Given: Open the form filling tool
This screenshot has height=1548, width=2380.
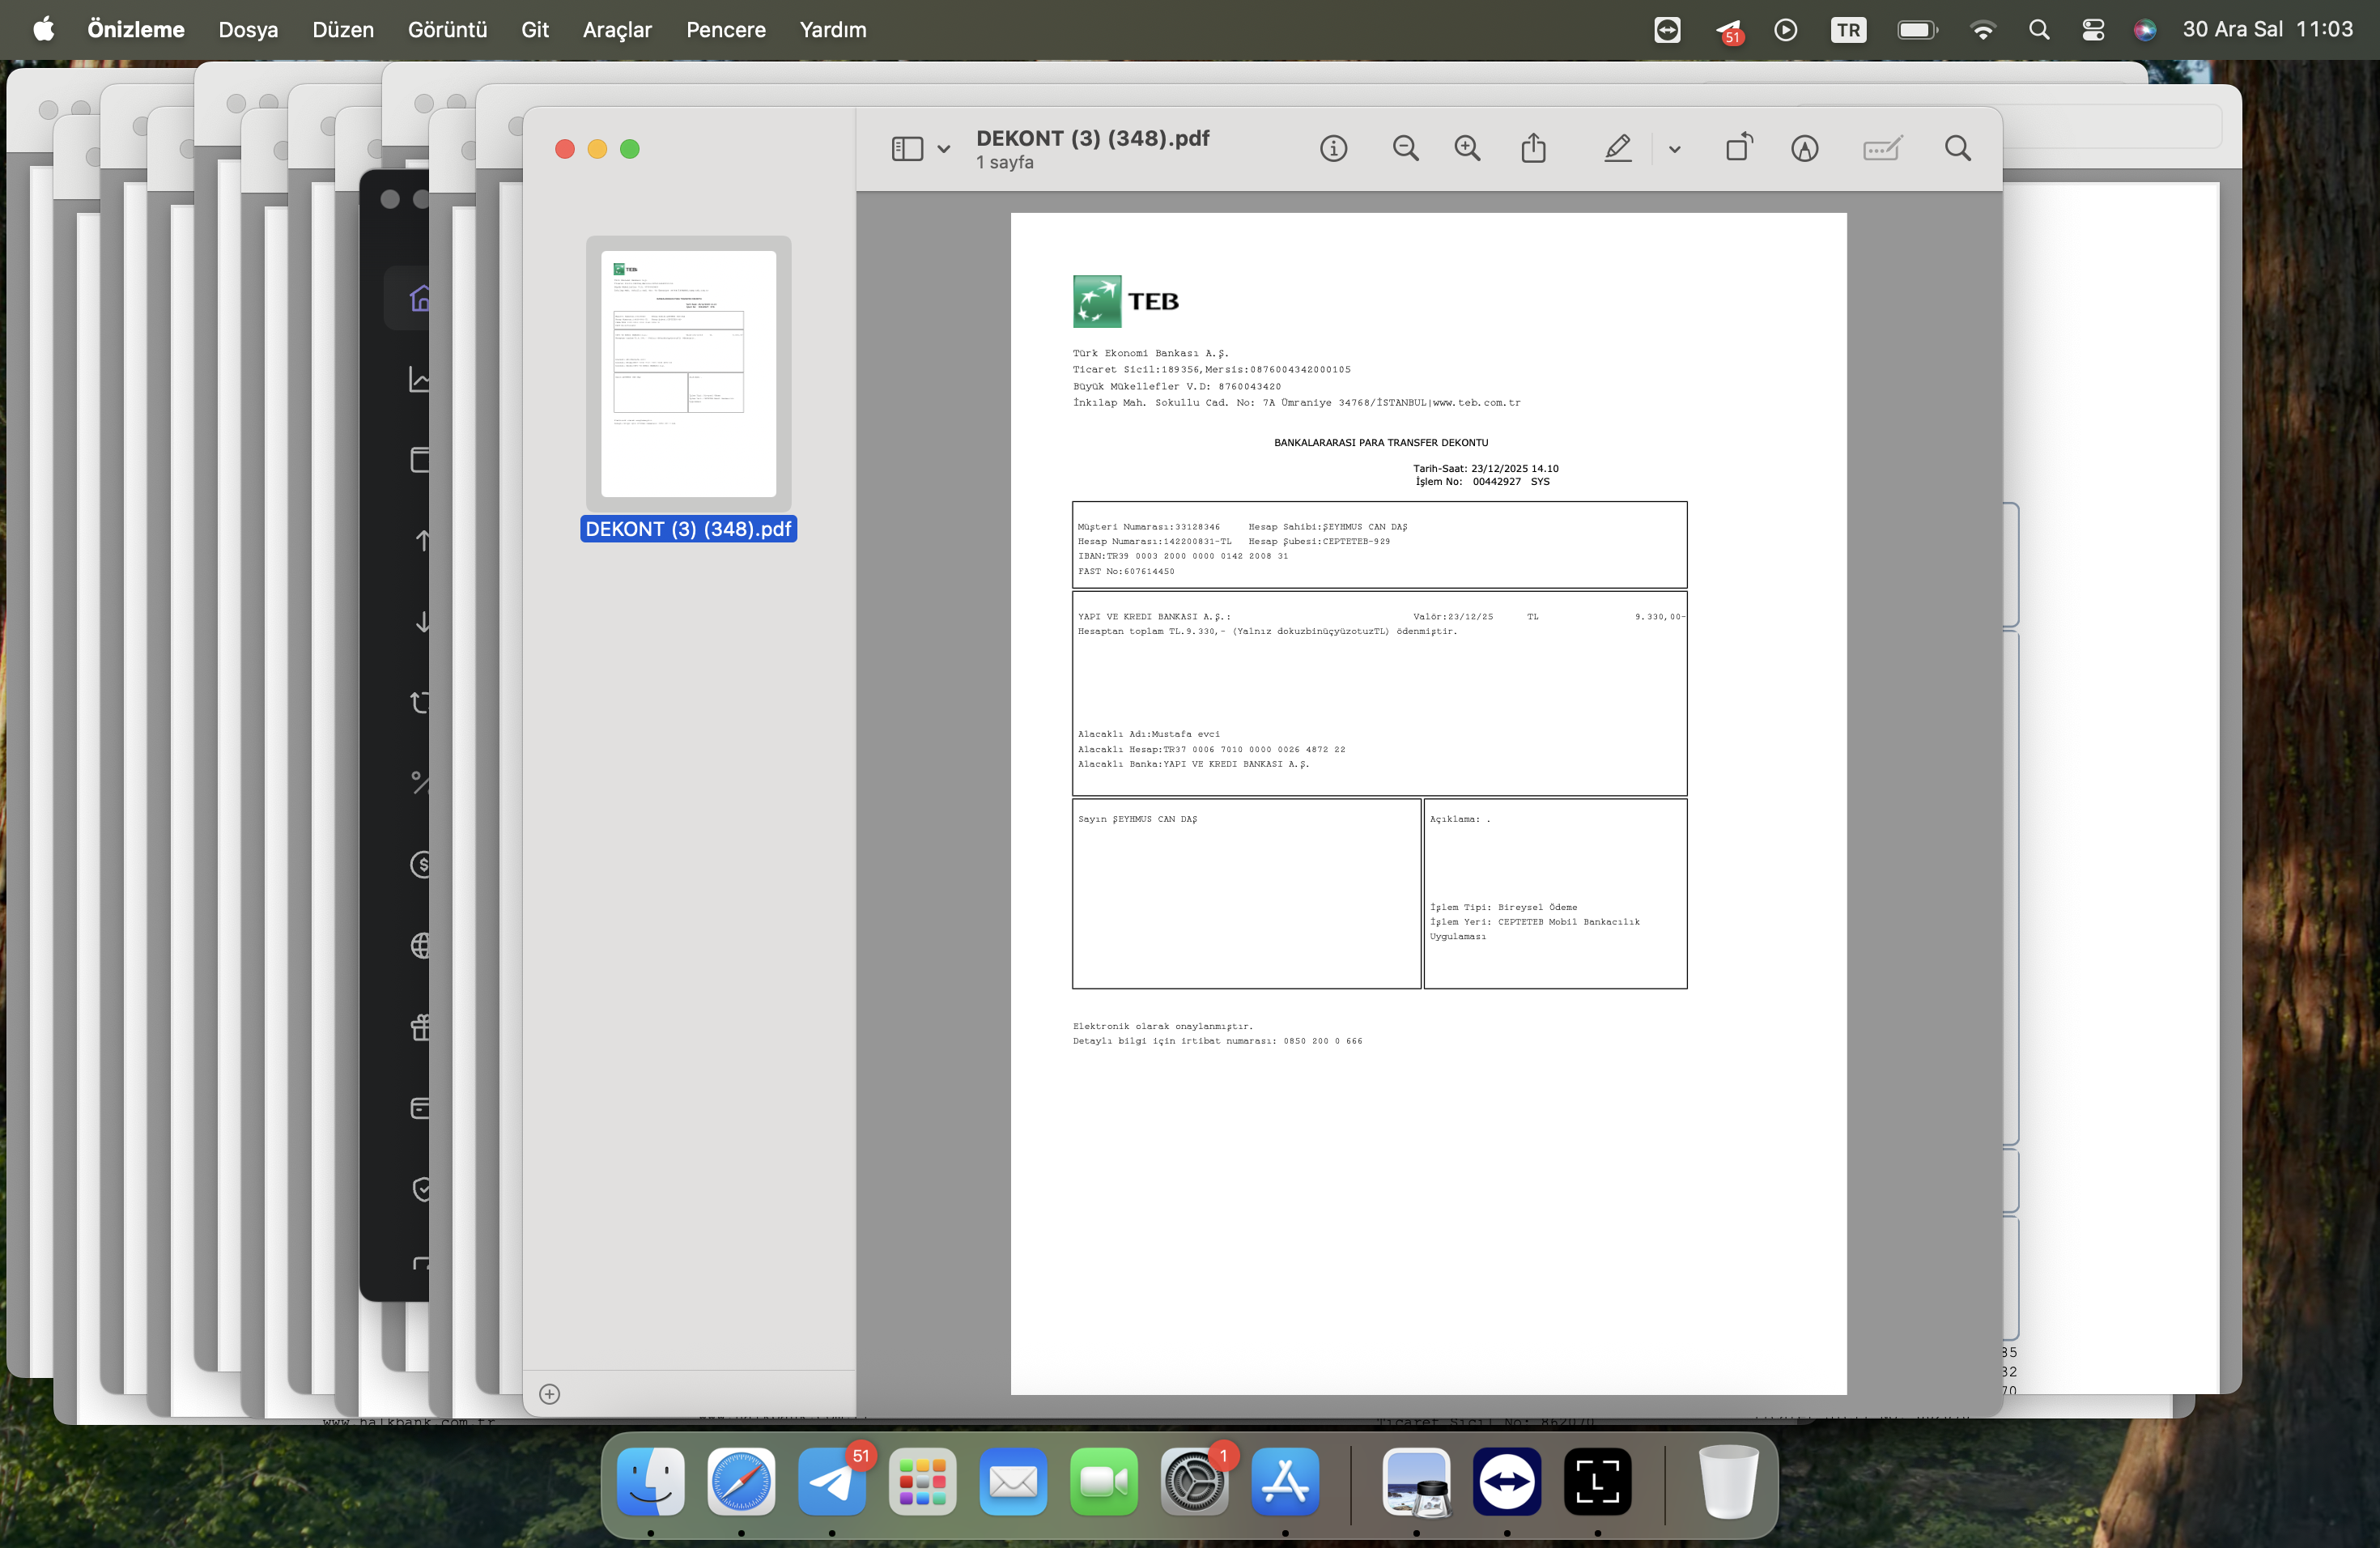Looking at the screenshot, I should tap(1882, 149).
